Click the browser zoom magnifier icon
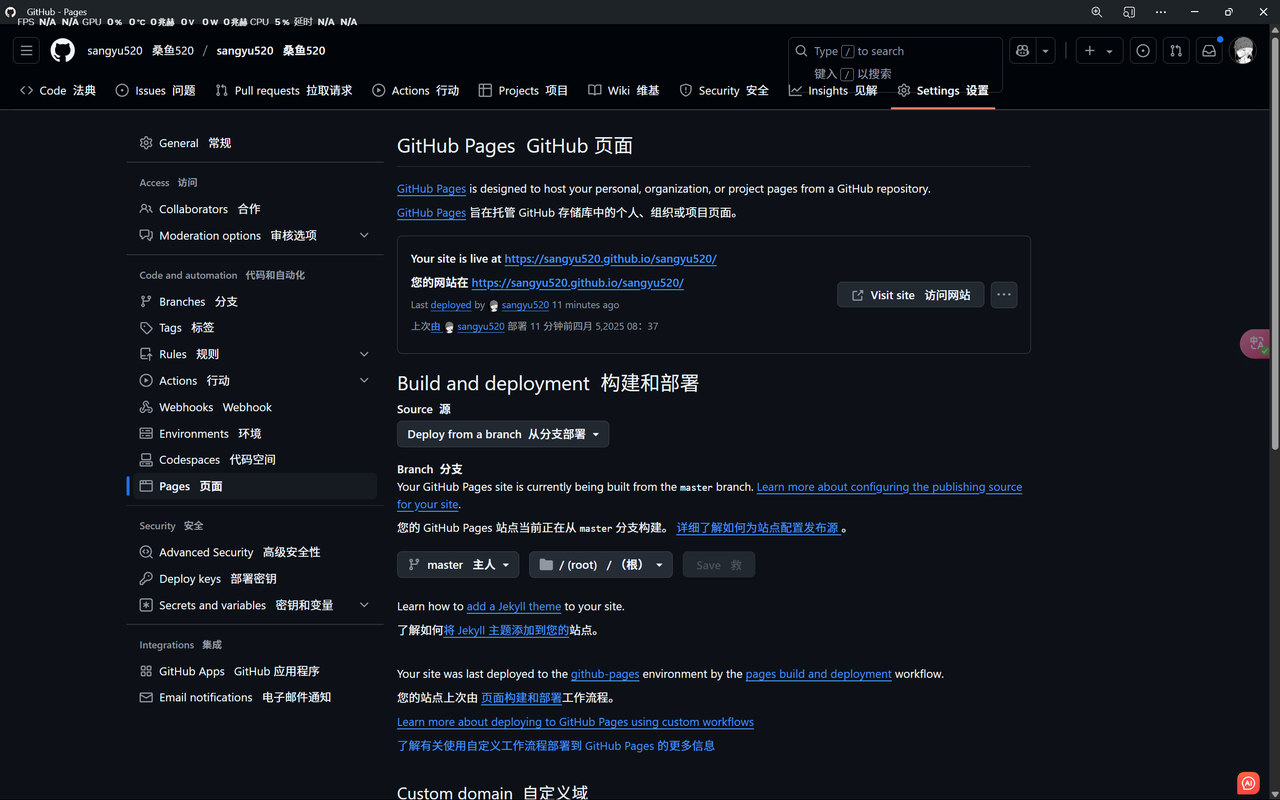The image size is (1280, 800). (1097, 12)
